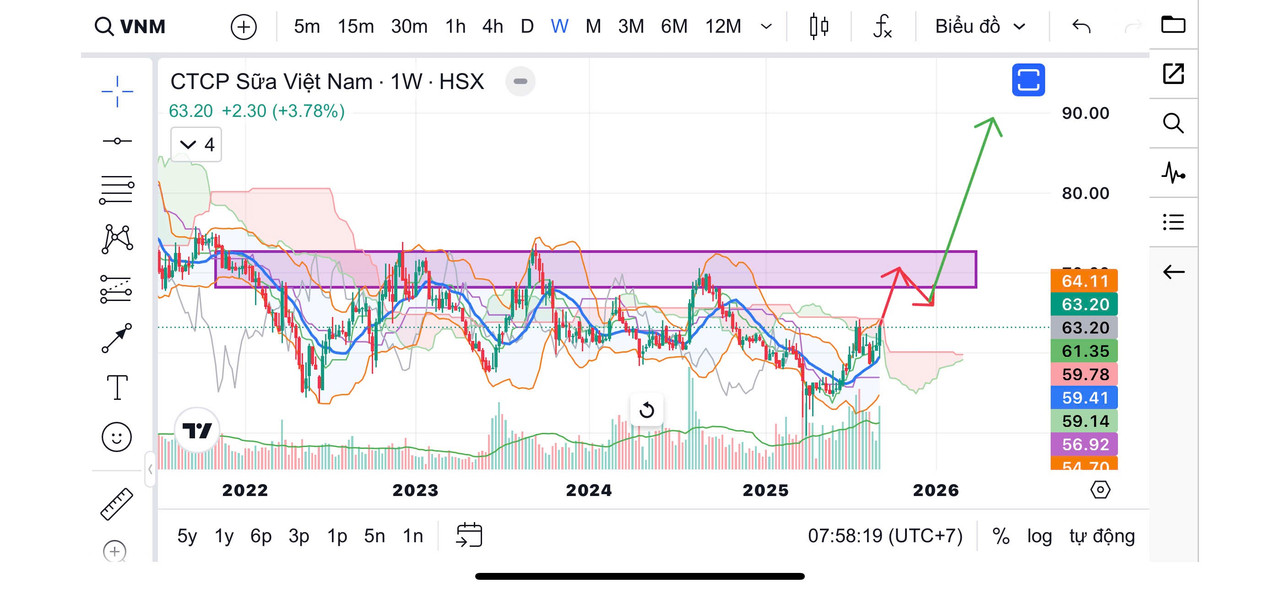This screenshot has width=1280, height=591.
Task: Open the pulse activity icon in sidebar
Action: 1173,173
